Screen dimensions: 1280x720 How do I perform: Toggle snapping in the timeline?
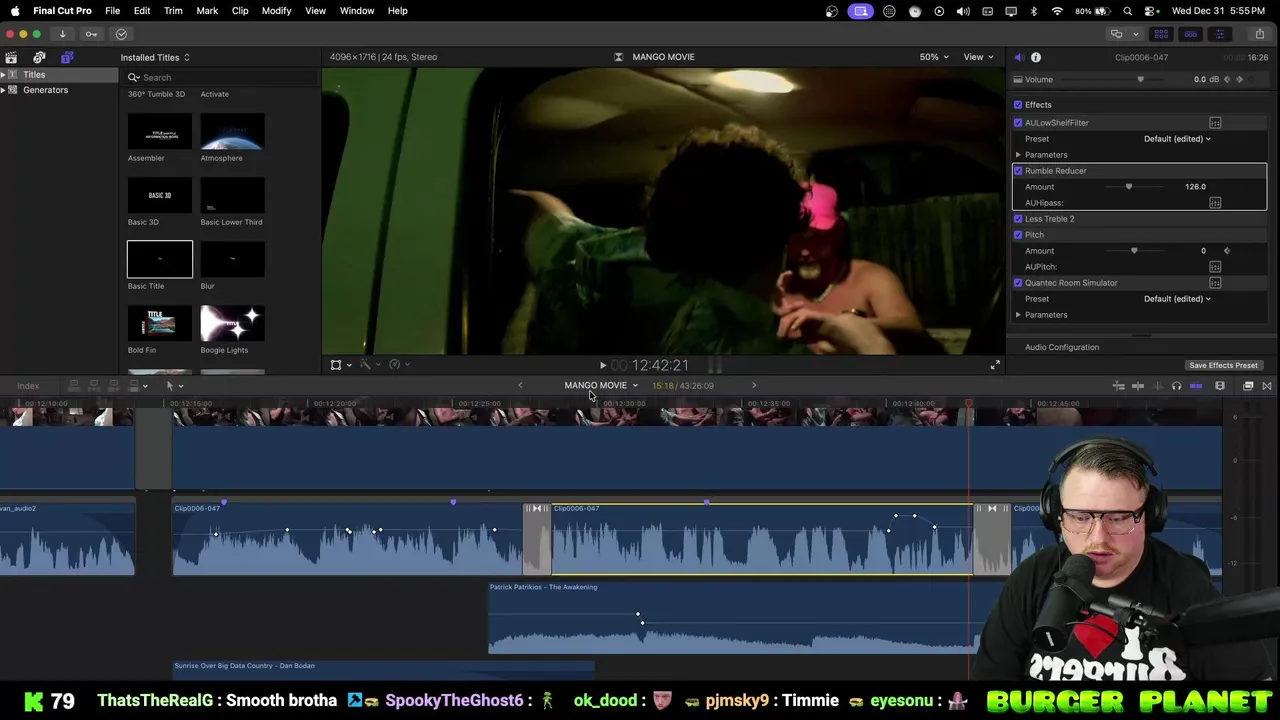pos(1195,386)
